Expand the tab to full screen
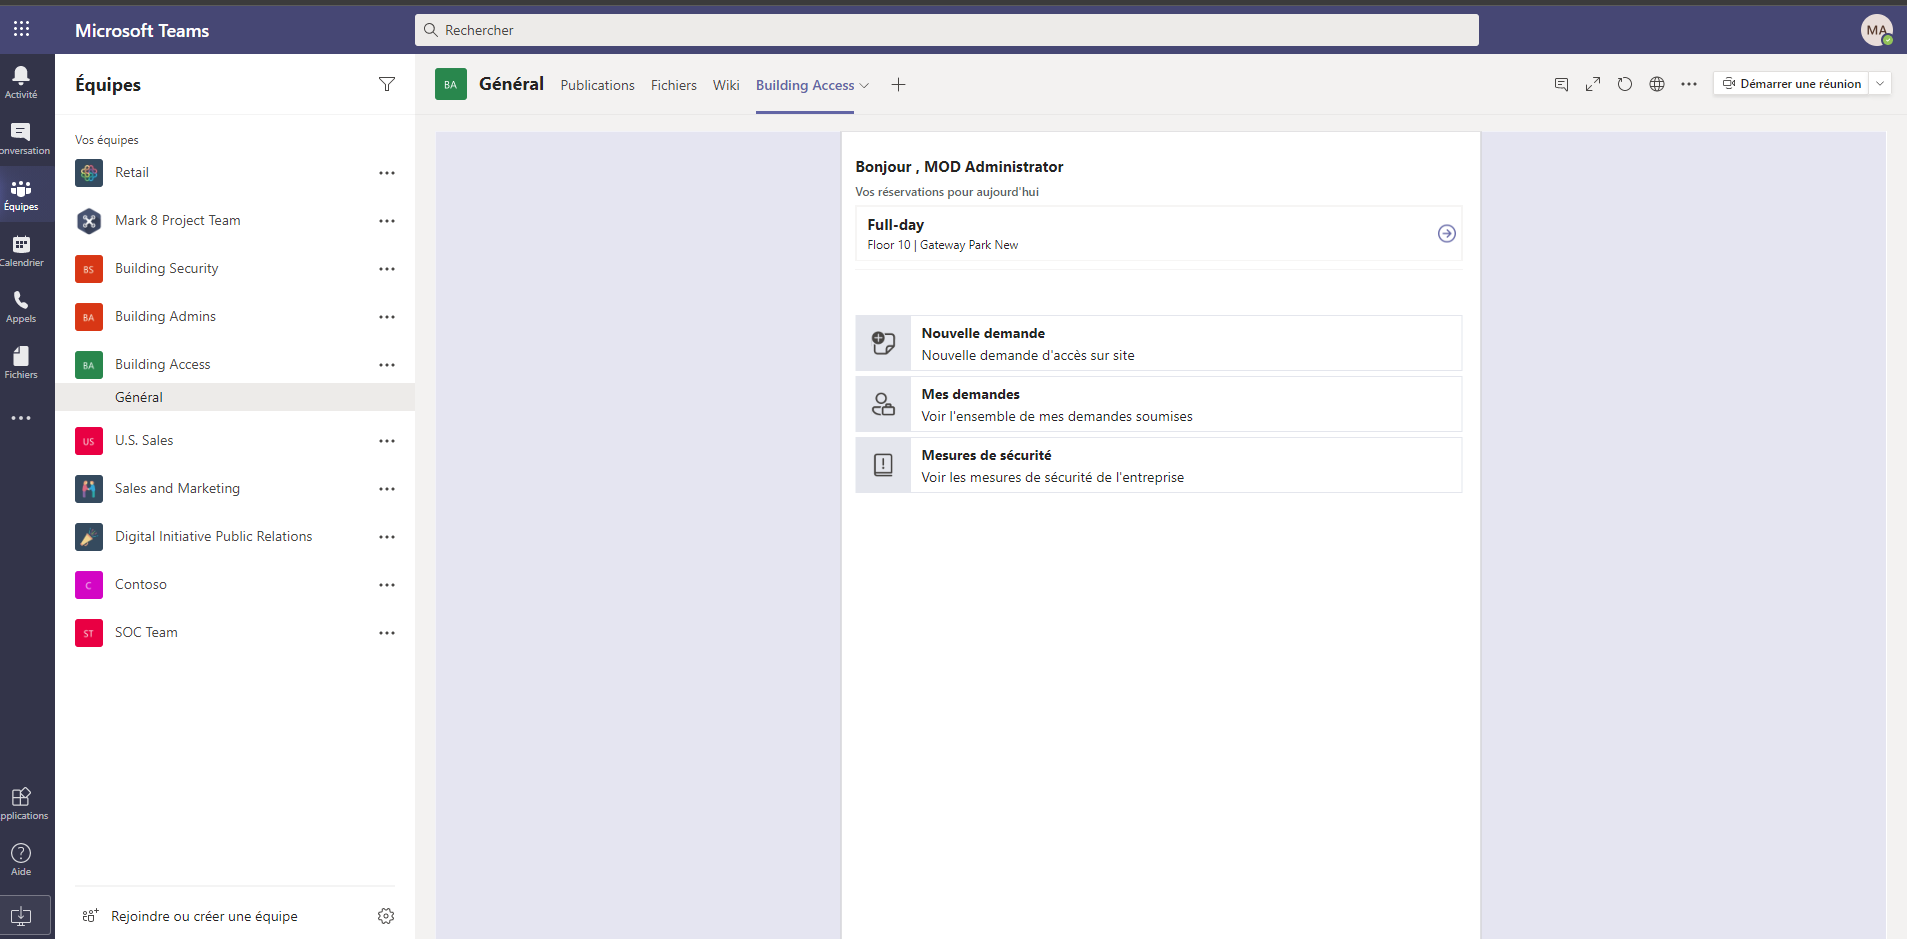Image resolution: width=1907 pixels, height=939 pixels. click(x=1593, y=84)
